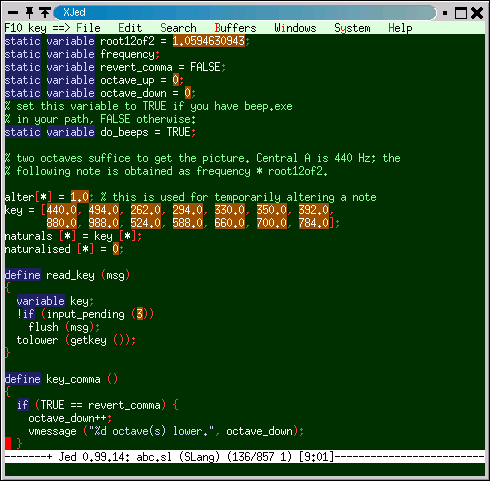
Task: Expand the Buffers menu
Action: (235, 28)
